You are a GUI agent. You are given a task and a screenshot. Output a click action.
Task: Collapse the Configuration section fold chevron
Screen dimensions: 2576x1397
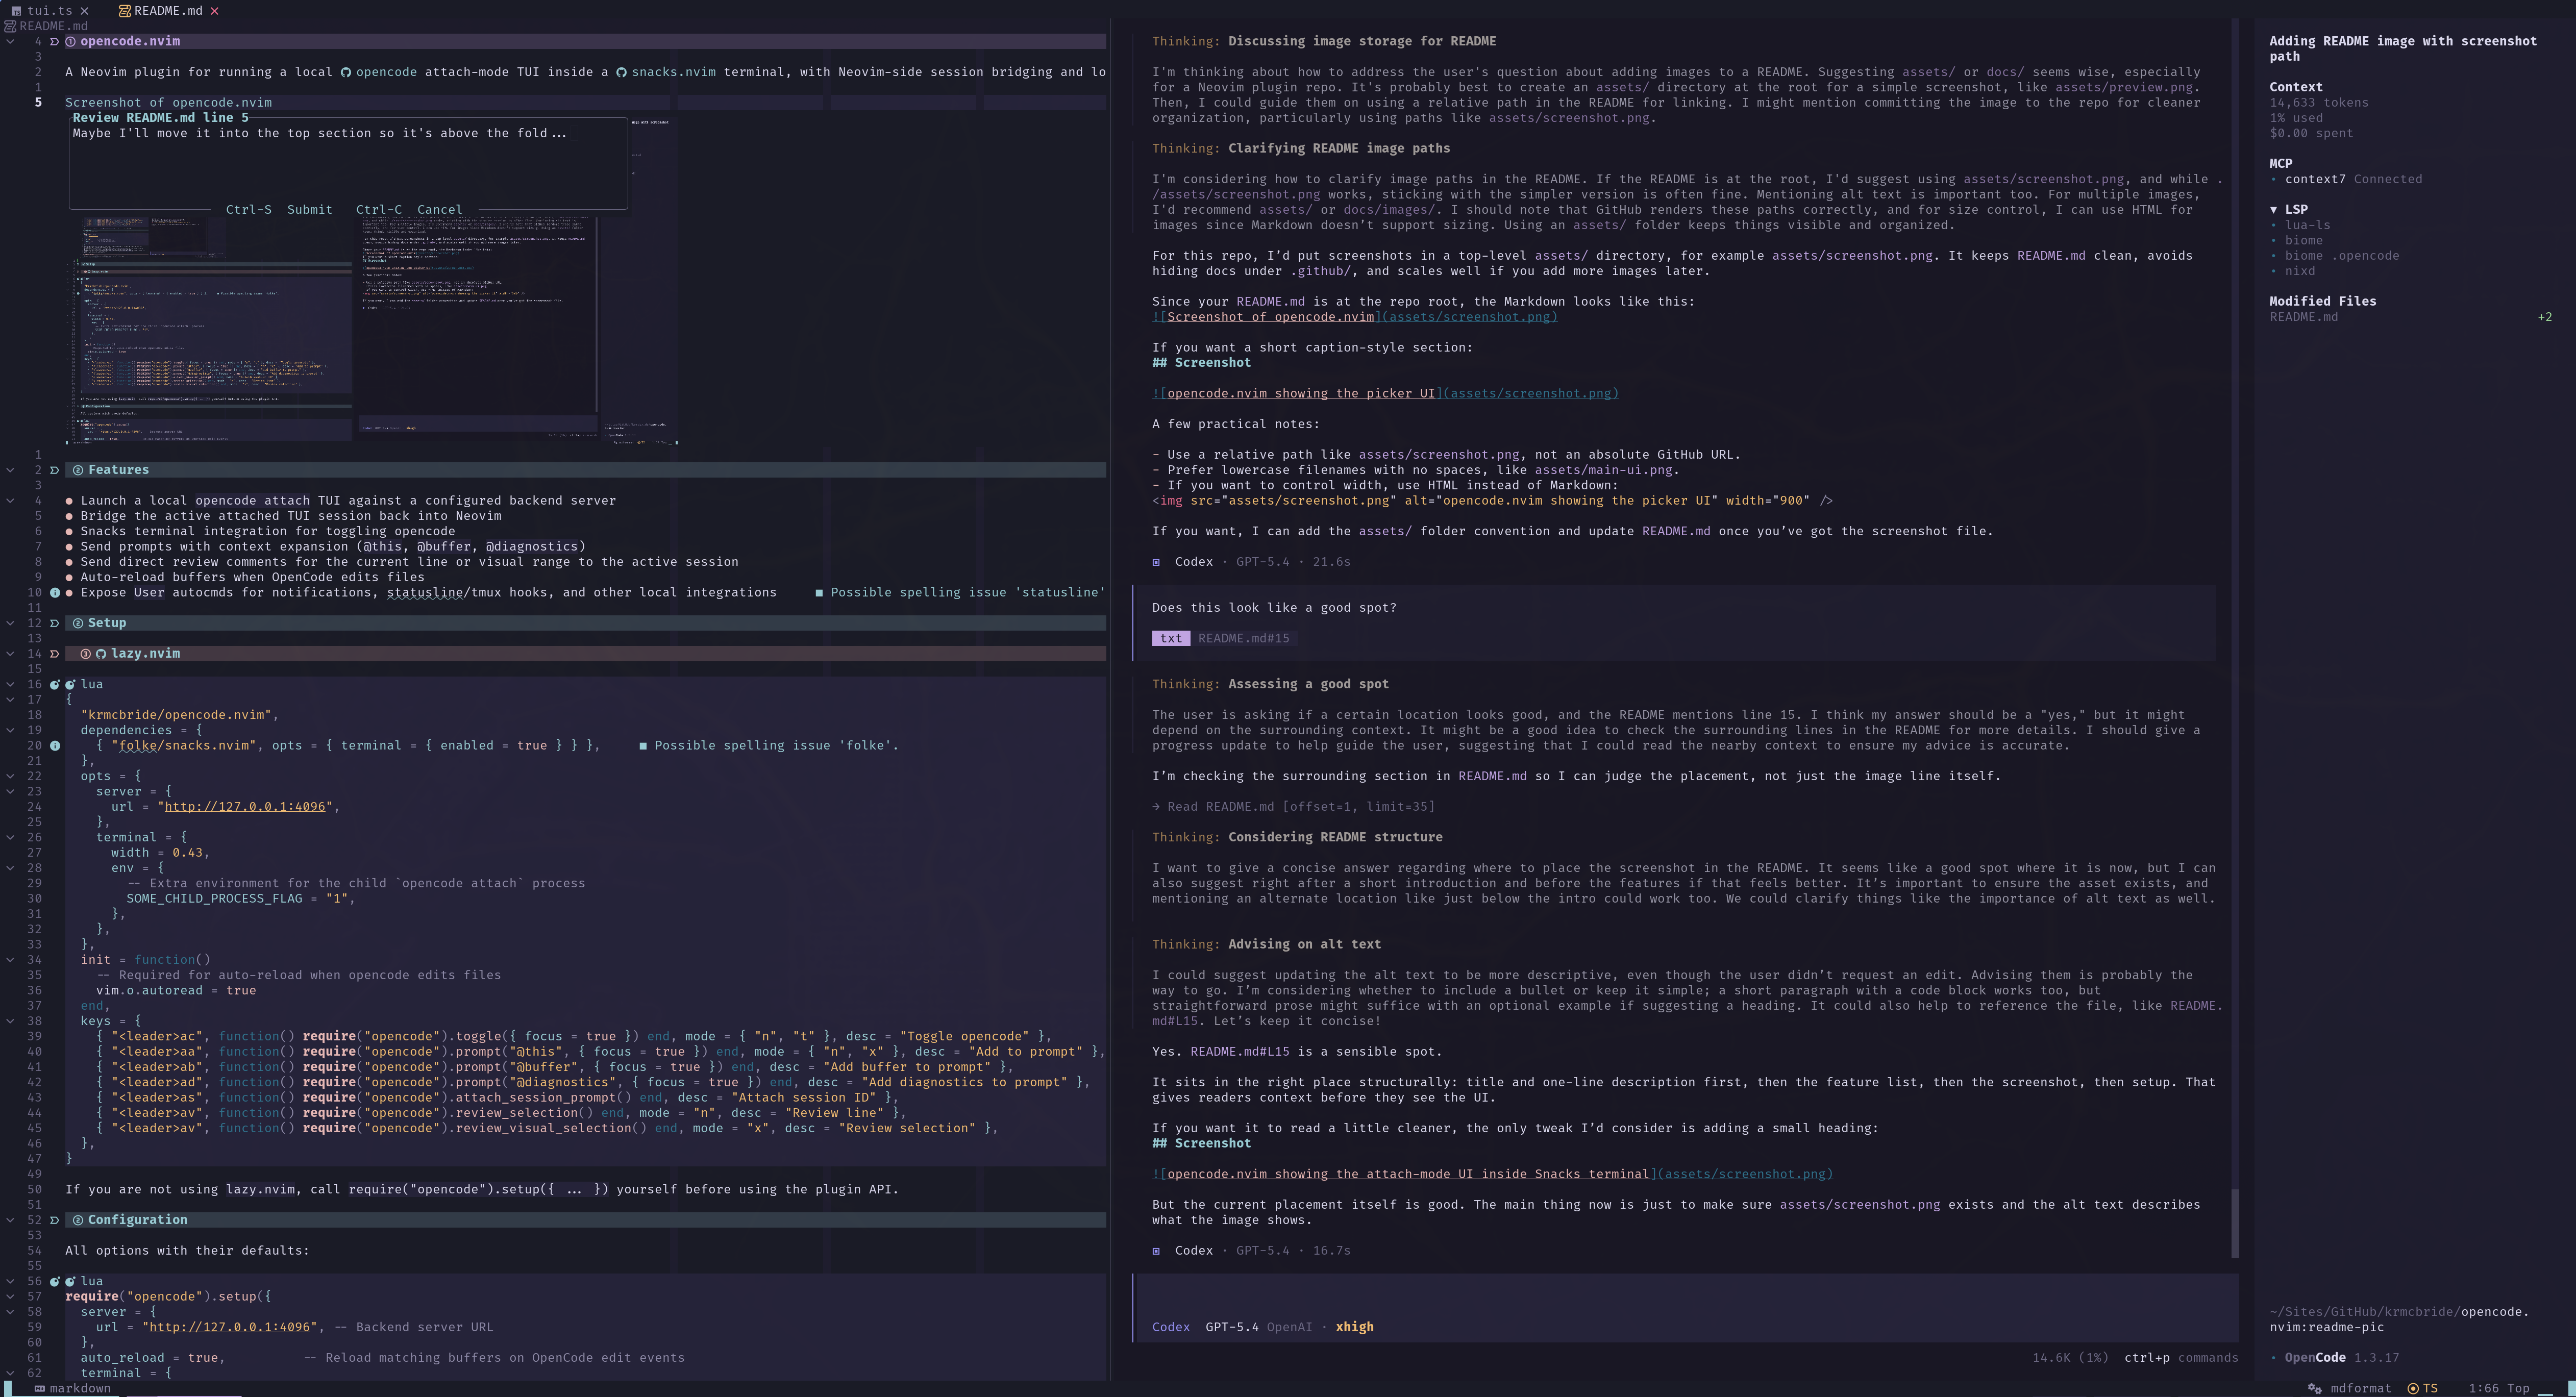[x=10, y=1220]
